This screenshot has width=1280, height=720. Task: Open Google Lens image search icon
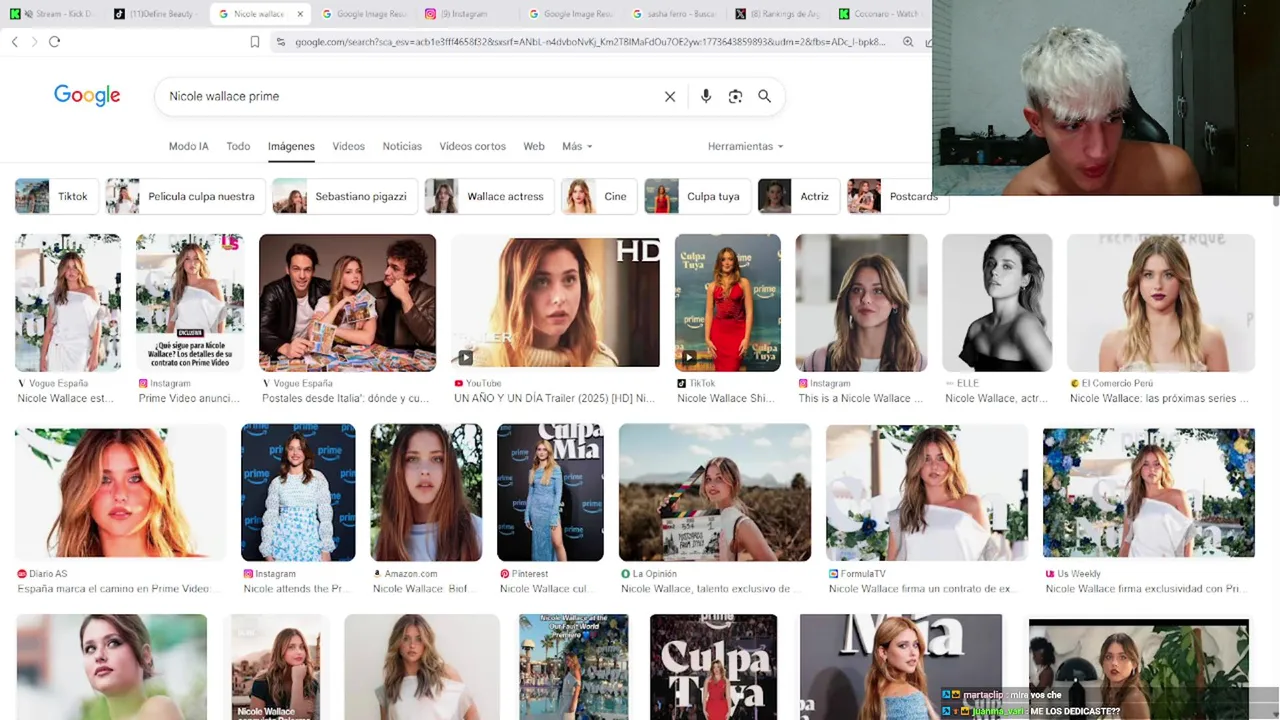click(x=735, y=96)
